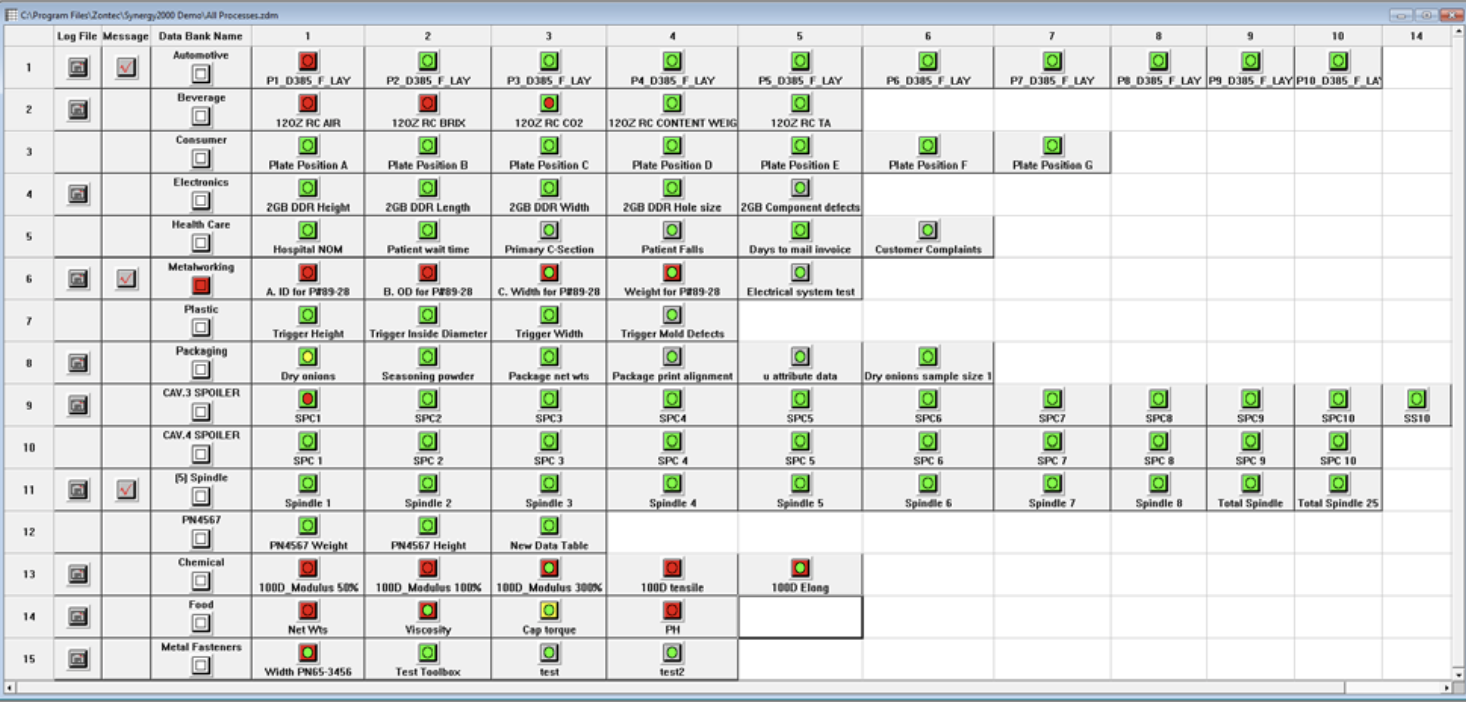This screenshot has height=702, width=1466.
Task: Open the Spindle 5 process icon
Action: (800, 483)
